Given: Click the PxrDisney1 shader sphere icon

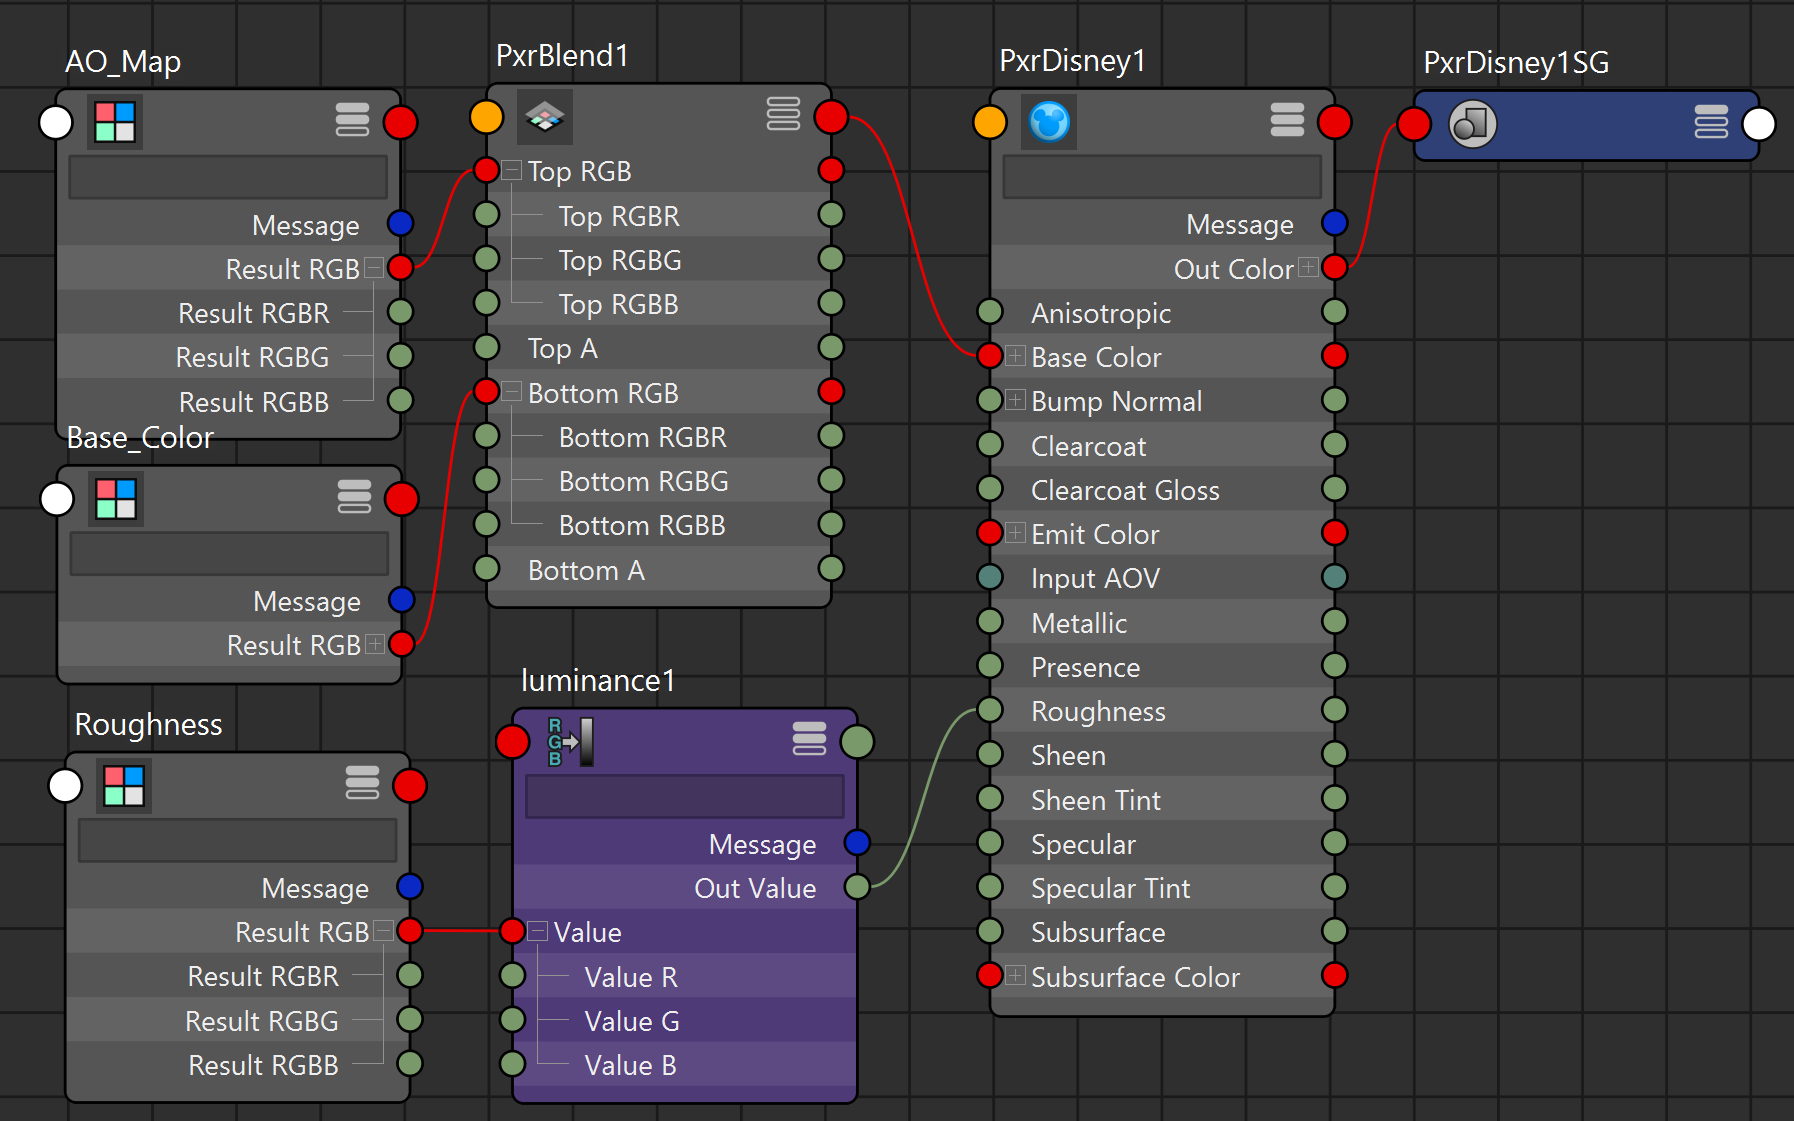Looking at the screenshot, I should (x=1049, y=122).
